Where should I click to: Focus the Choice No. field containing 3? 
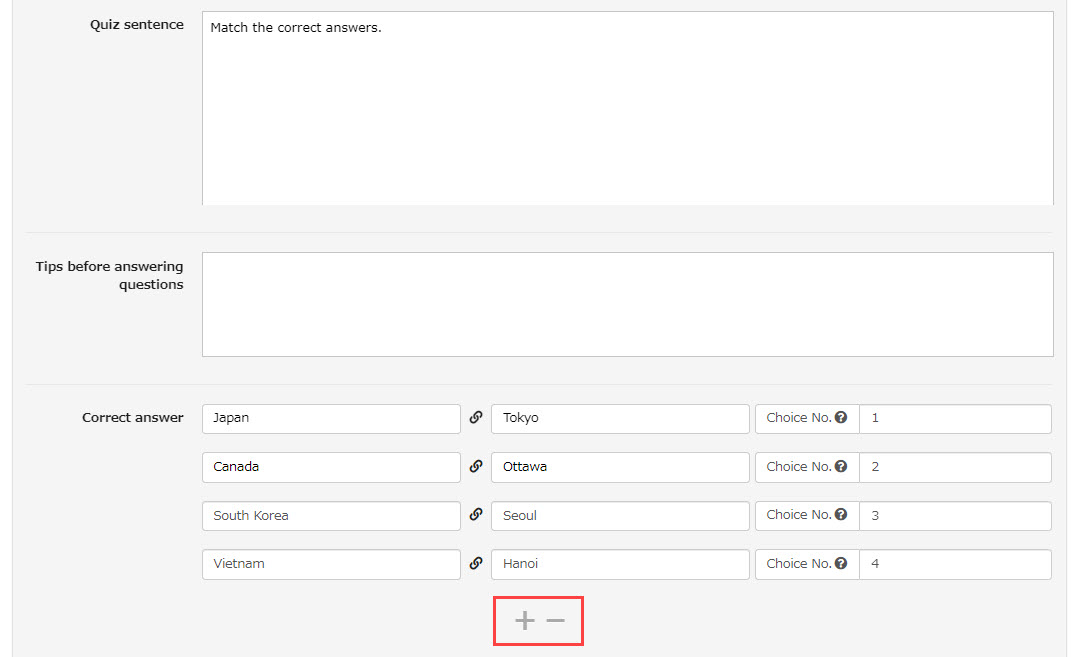[954, 516]
